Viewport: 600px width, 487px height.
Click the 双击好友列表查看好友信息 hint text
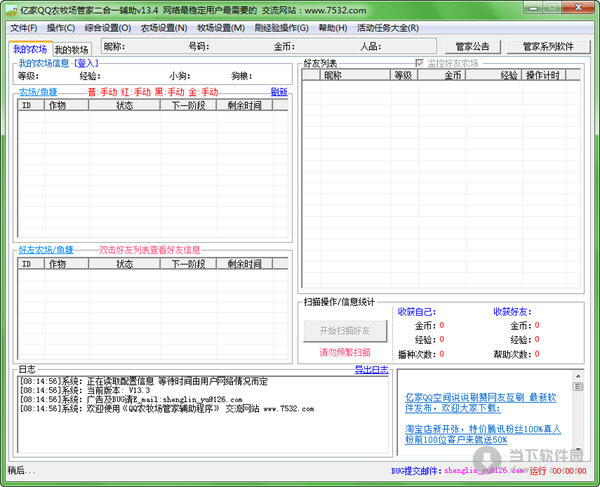click(x=150, y=250)
